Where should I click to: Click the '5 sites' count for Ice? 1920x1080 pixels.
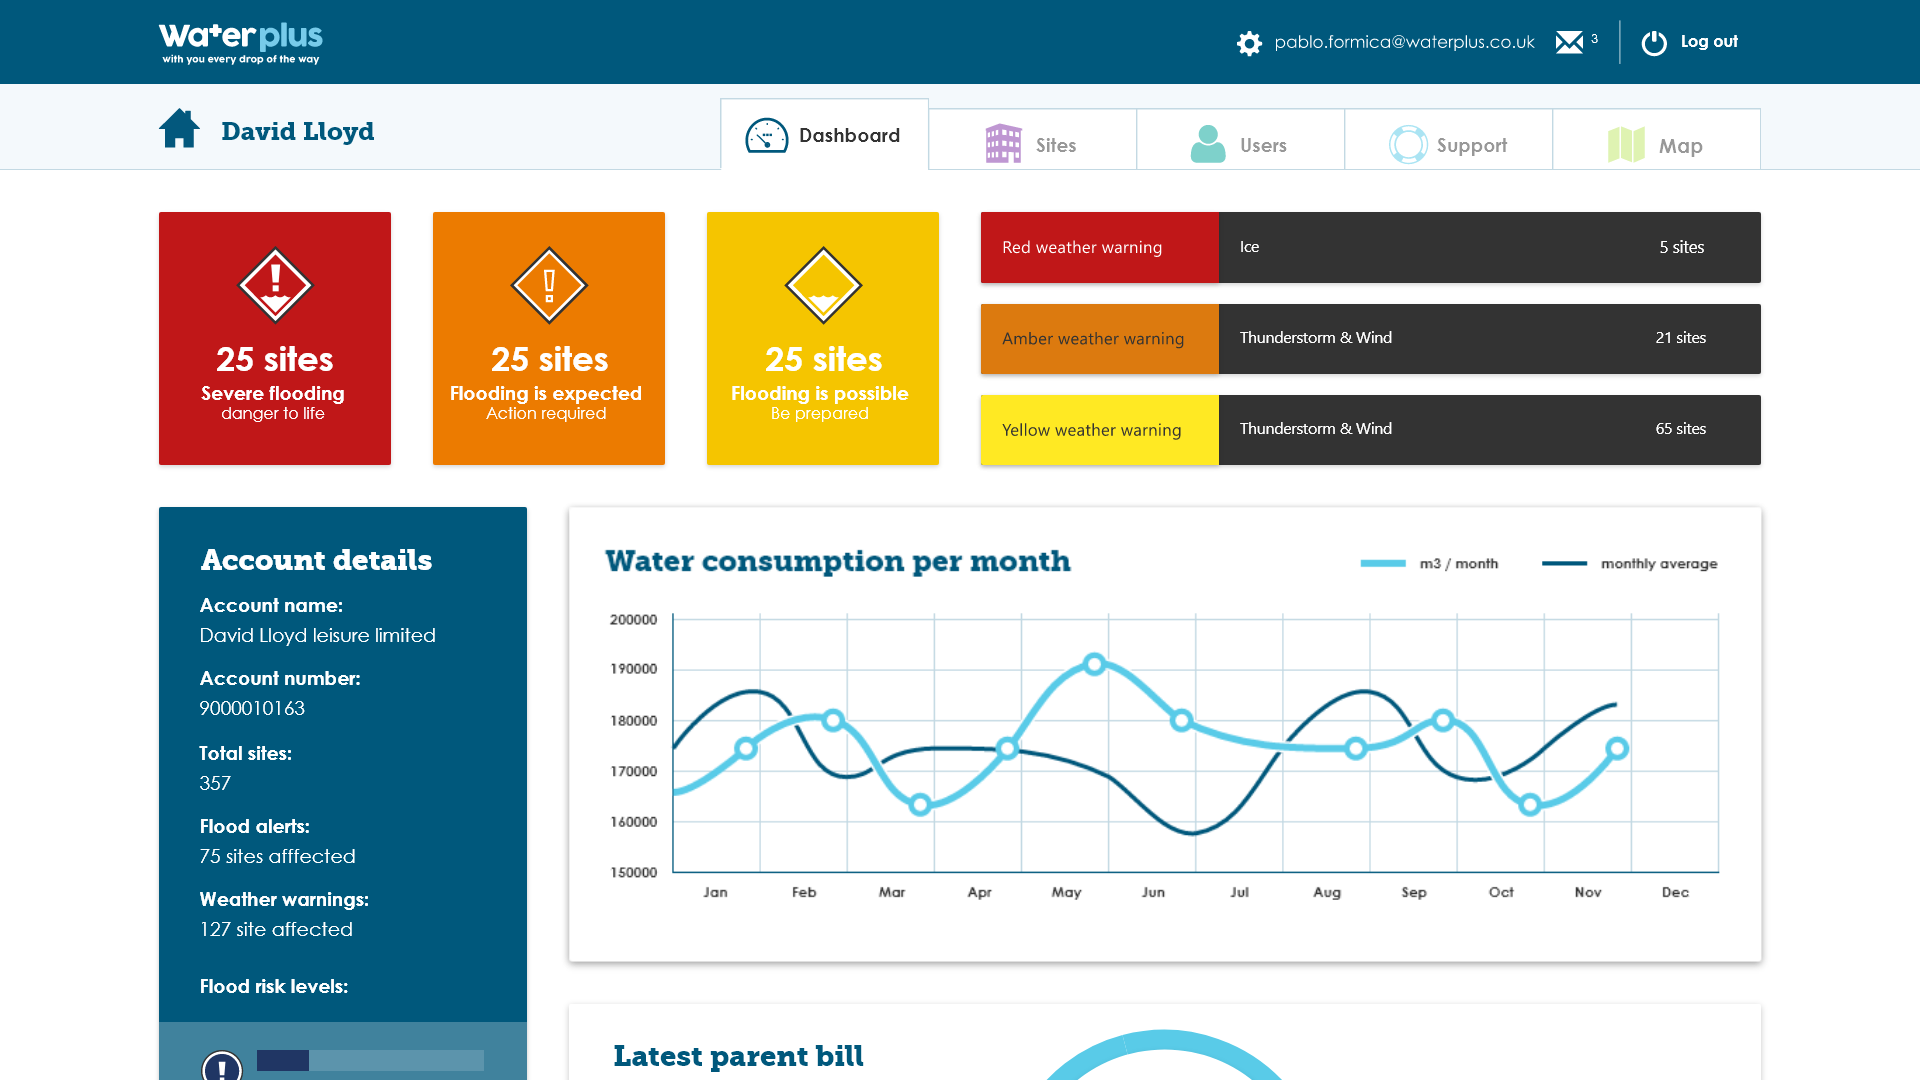[x=1682, y=247]
